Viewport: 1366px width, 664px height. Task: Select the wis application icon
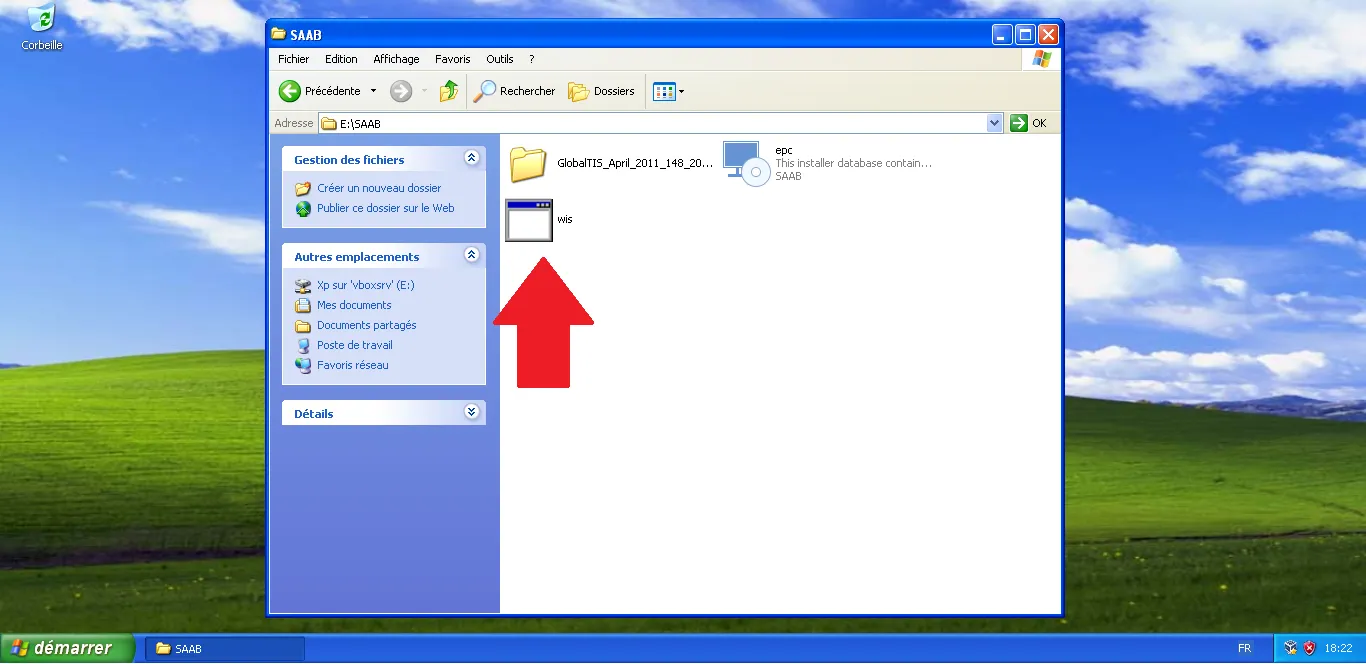coord(529,220)
